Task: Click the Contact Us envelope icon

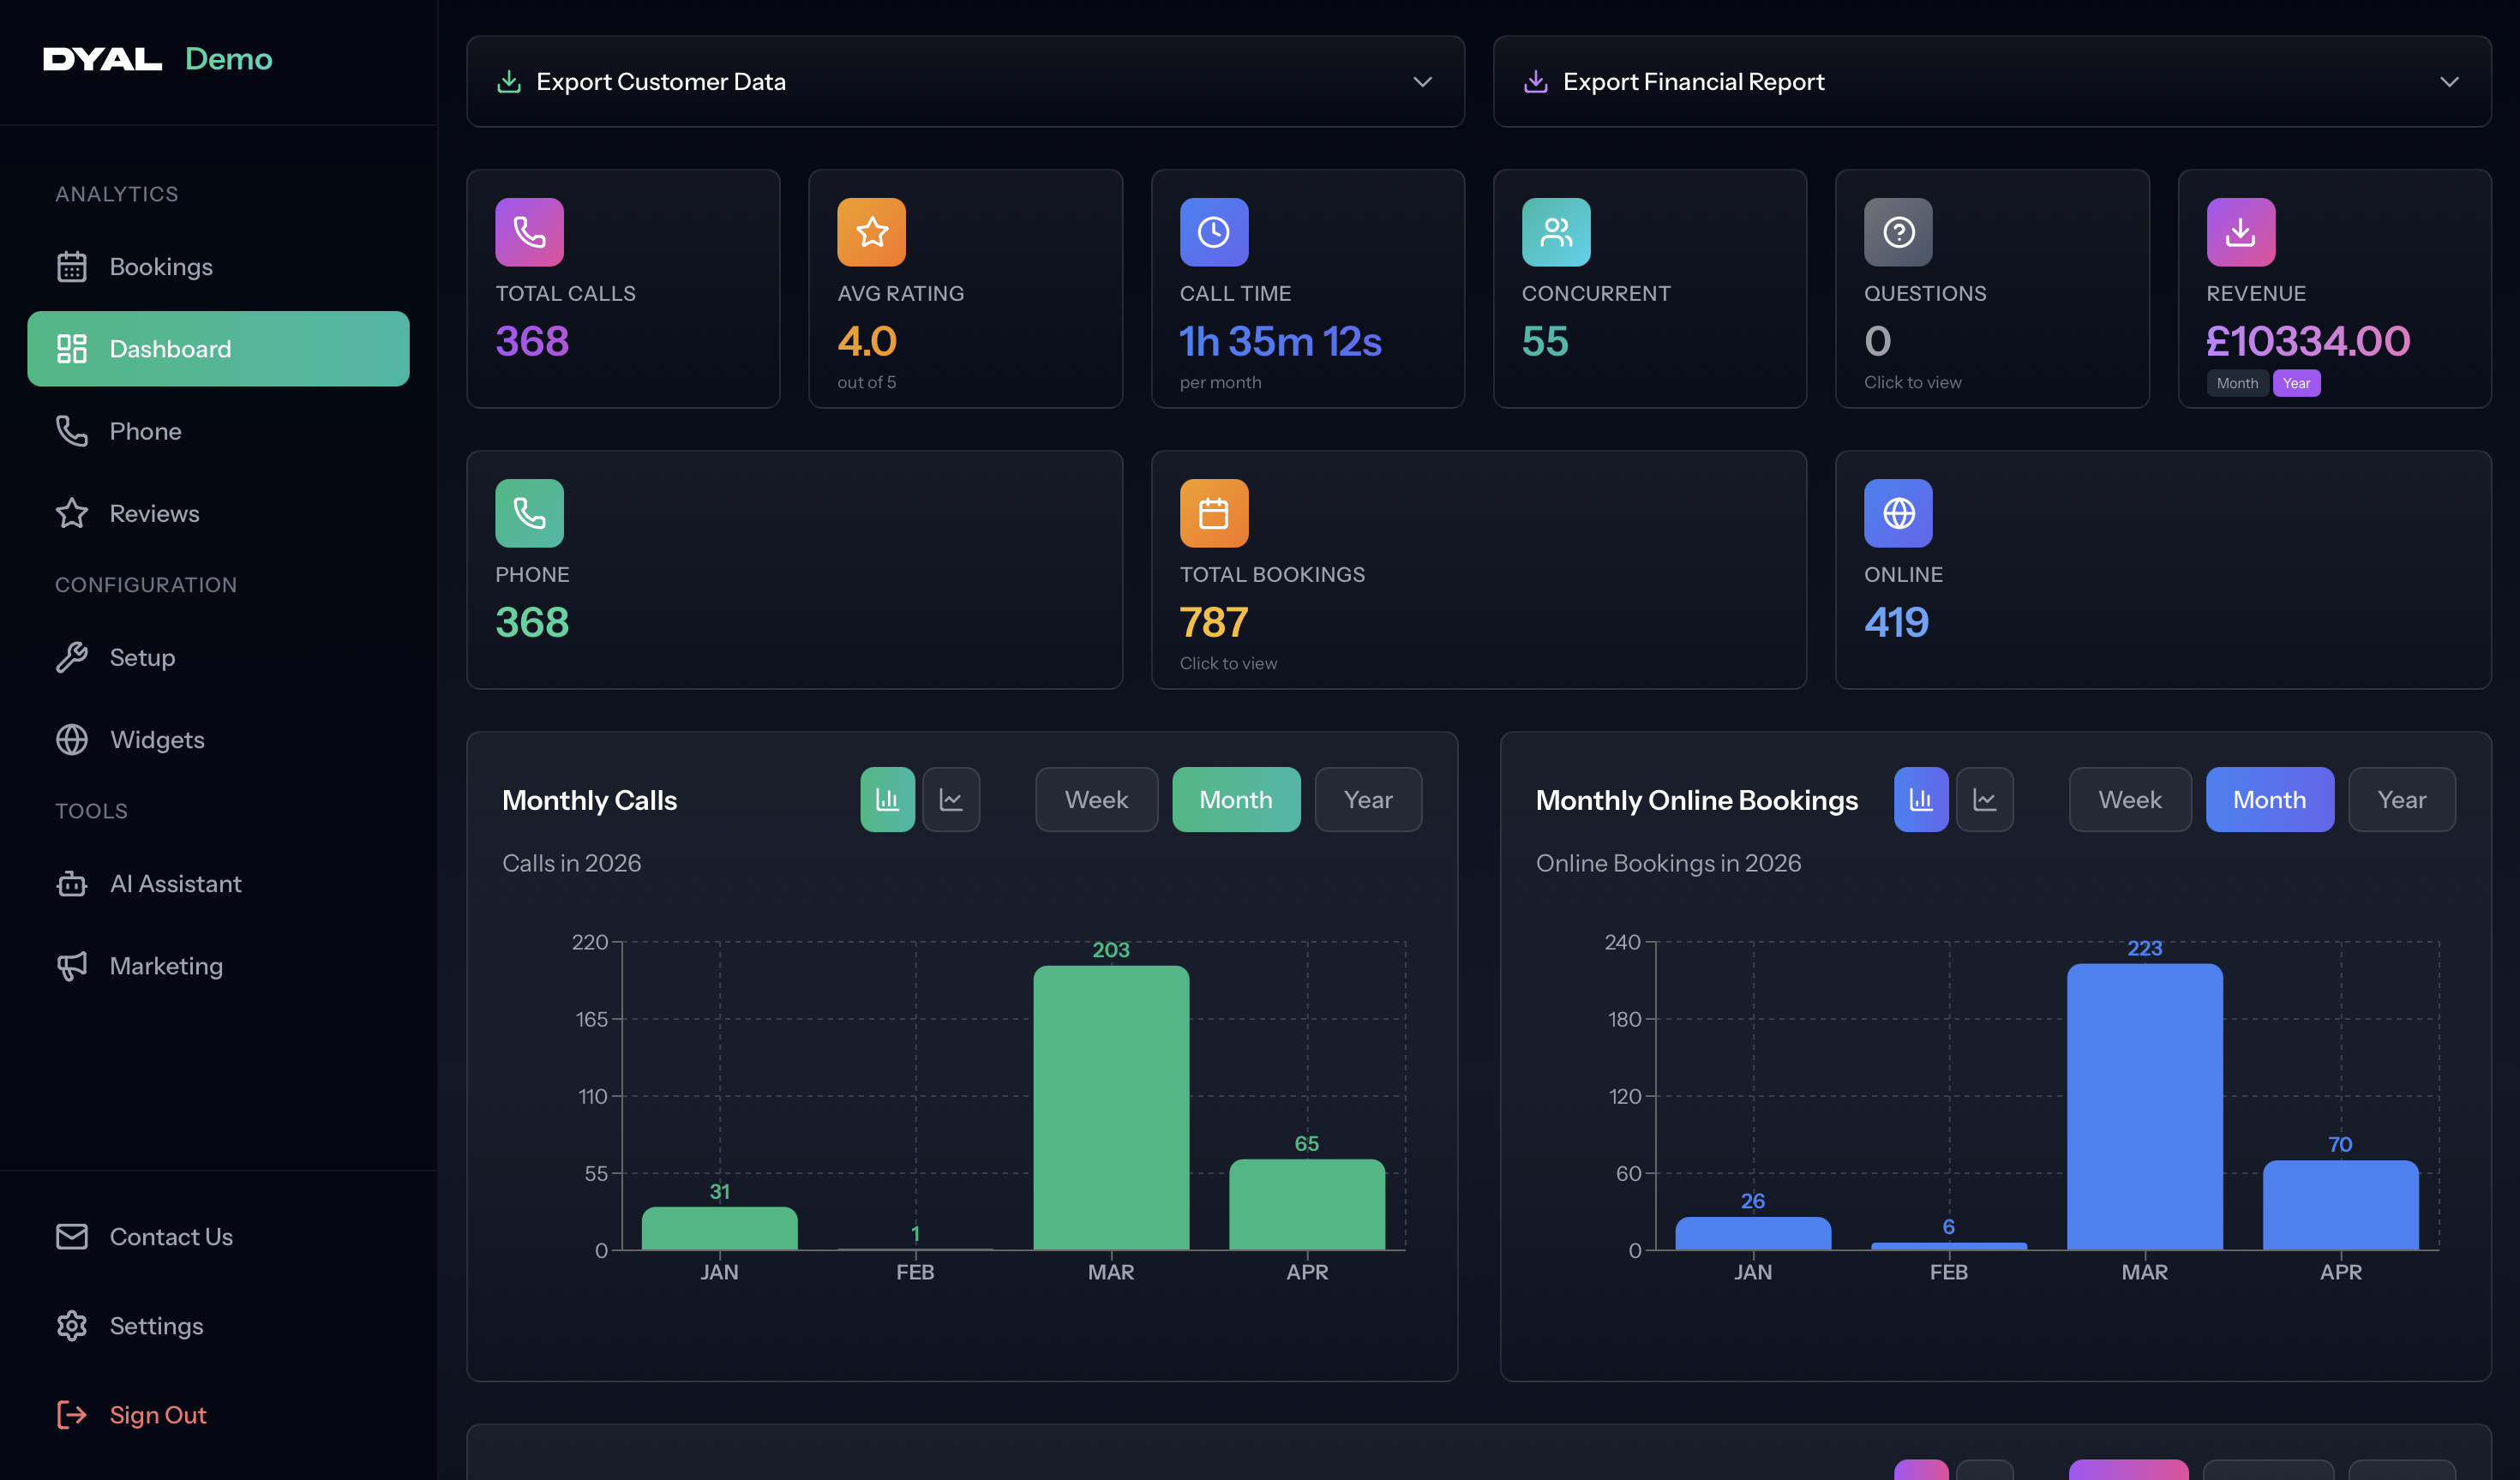Action: (x=72, y=1237)
